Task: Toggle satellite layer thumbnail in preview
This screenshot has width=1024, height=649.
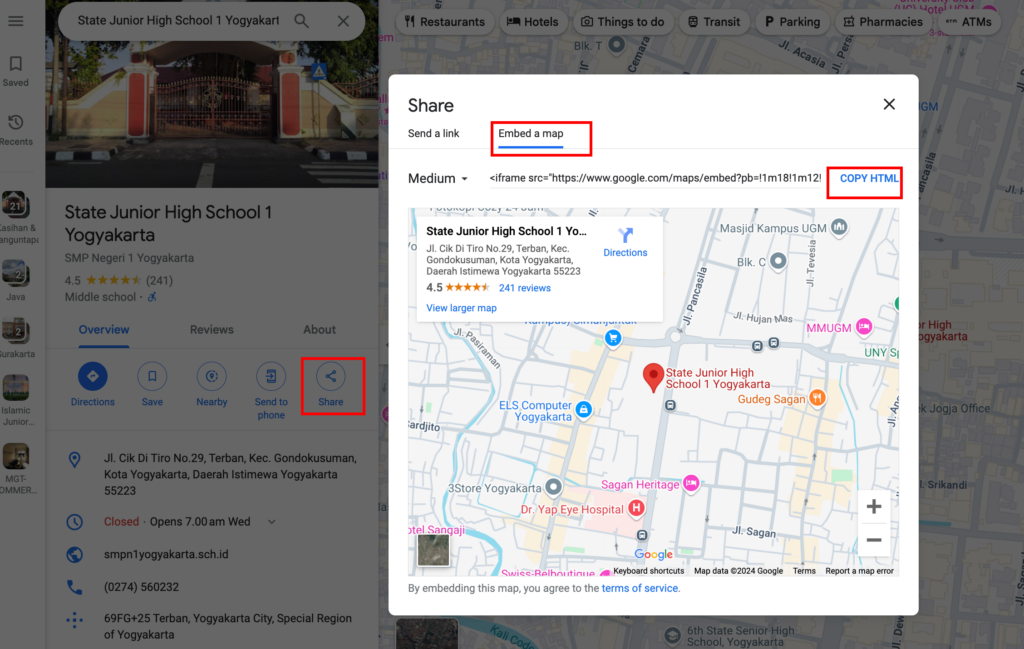Action: pyautogui.click(x=434, y=550)
